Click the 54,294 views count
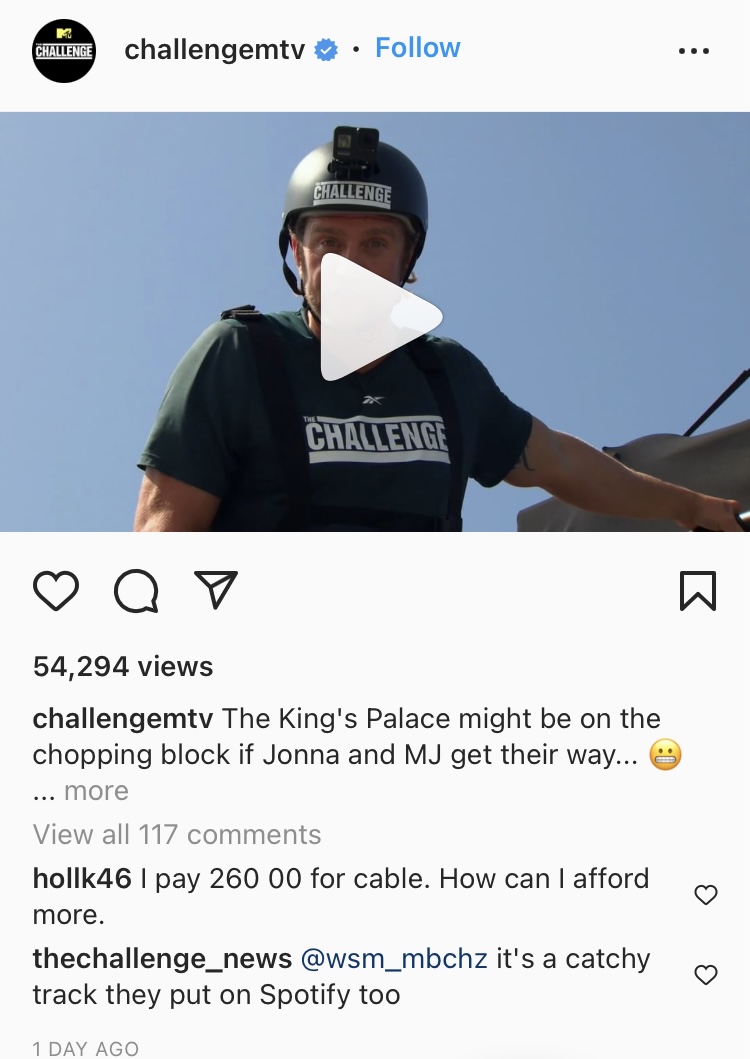This screenshot has width=750, height=1059. pyautogui.click(x=123, y=667)
